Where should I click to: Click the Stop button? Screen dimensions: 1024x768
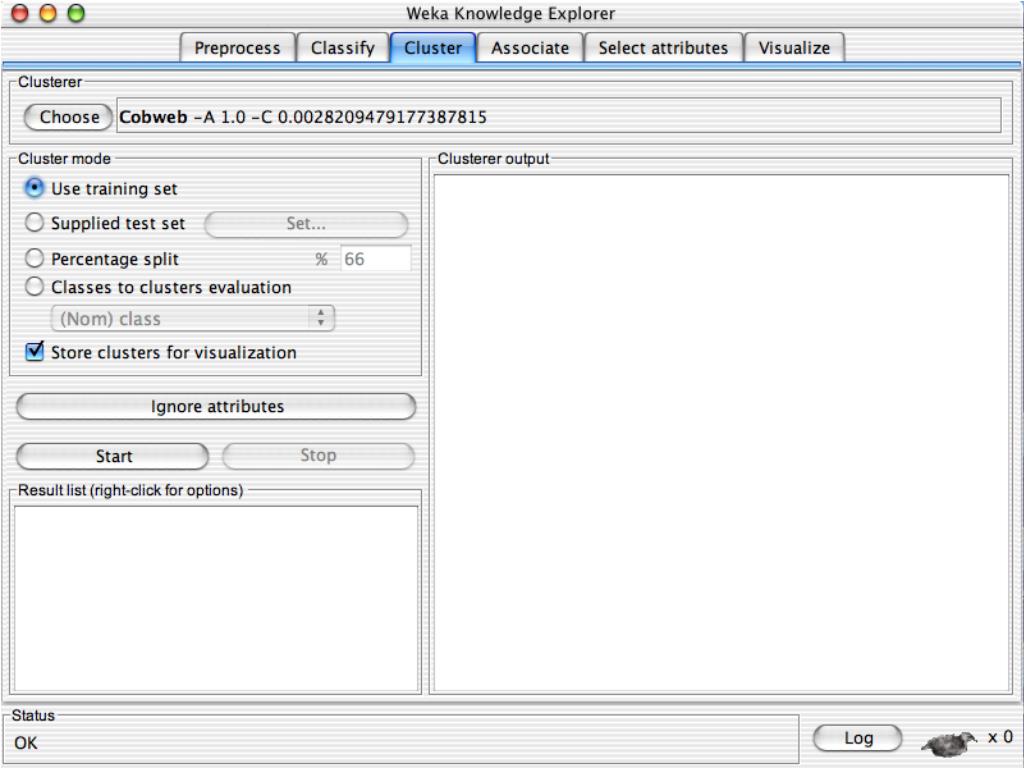tap(318, 456)
